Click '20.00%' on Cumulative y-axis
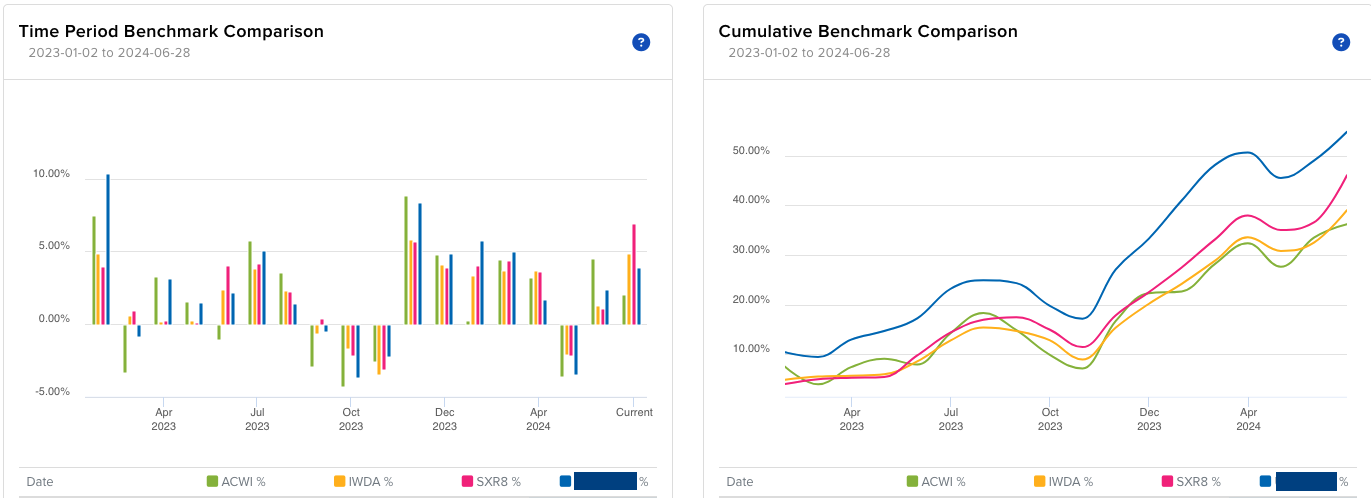The height and width of the screenshot is (498, 1371). pos(751,300)
